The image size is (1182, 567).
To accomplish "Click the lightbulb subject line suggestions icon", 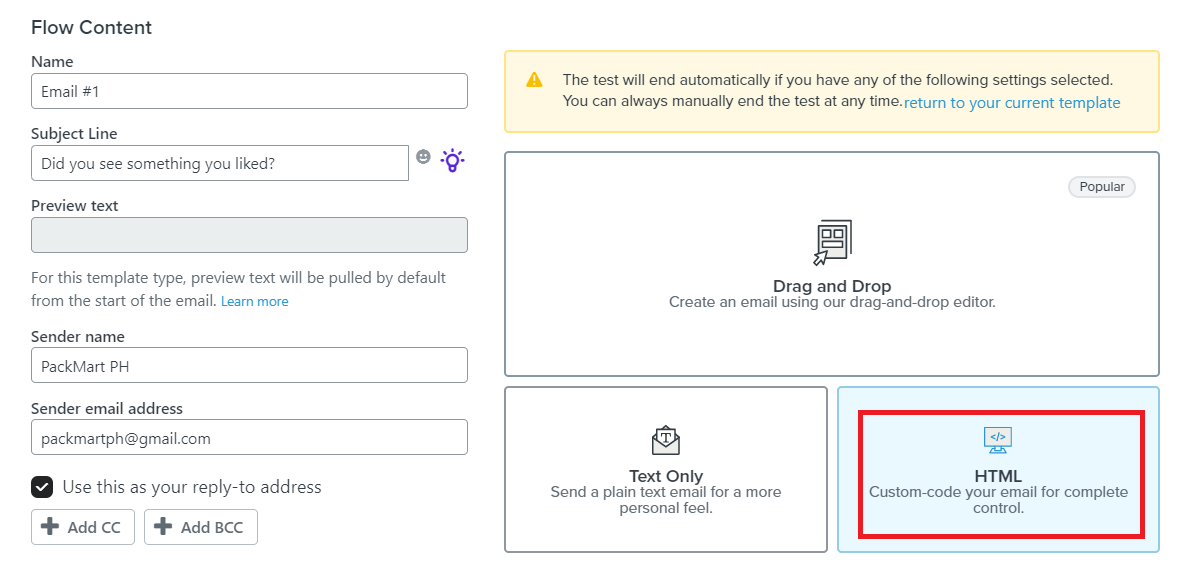I will click(x=452, y=160).
